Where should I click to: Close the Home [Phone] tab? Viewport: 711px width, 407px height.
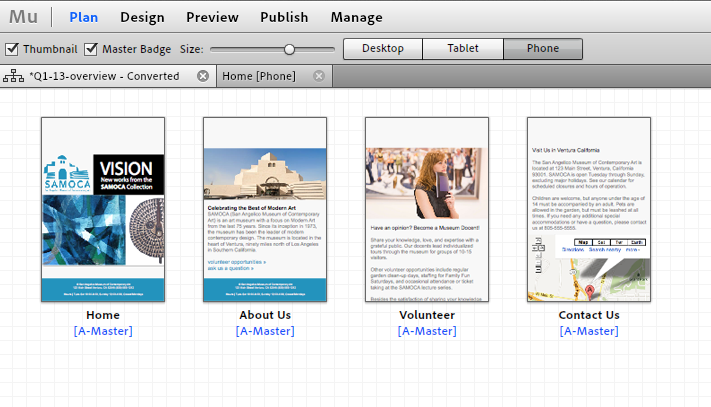point(319,76)
